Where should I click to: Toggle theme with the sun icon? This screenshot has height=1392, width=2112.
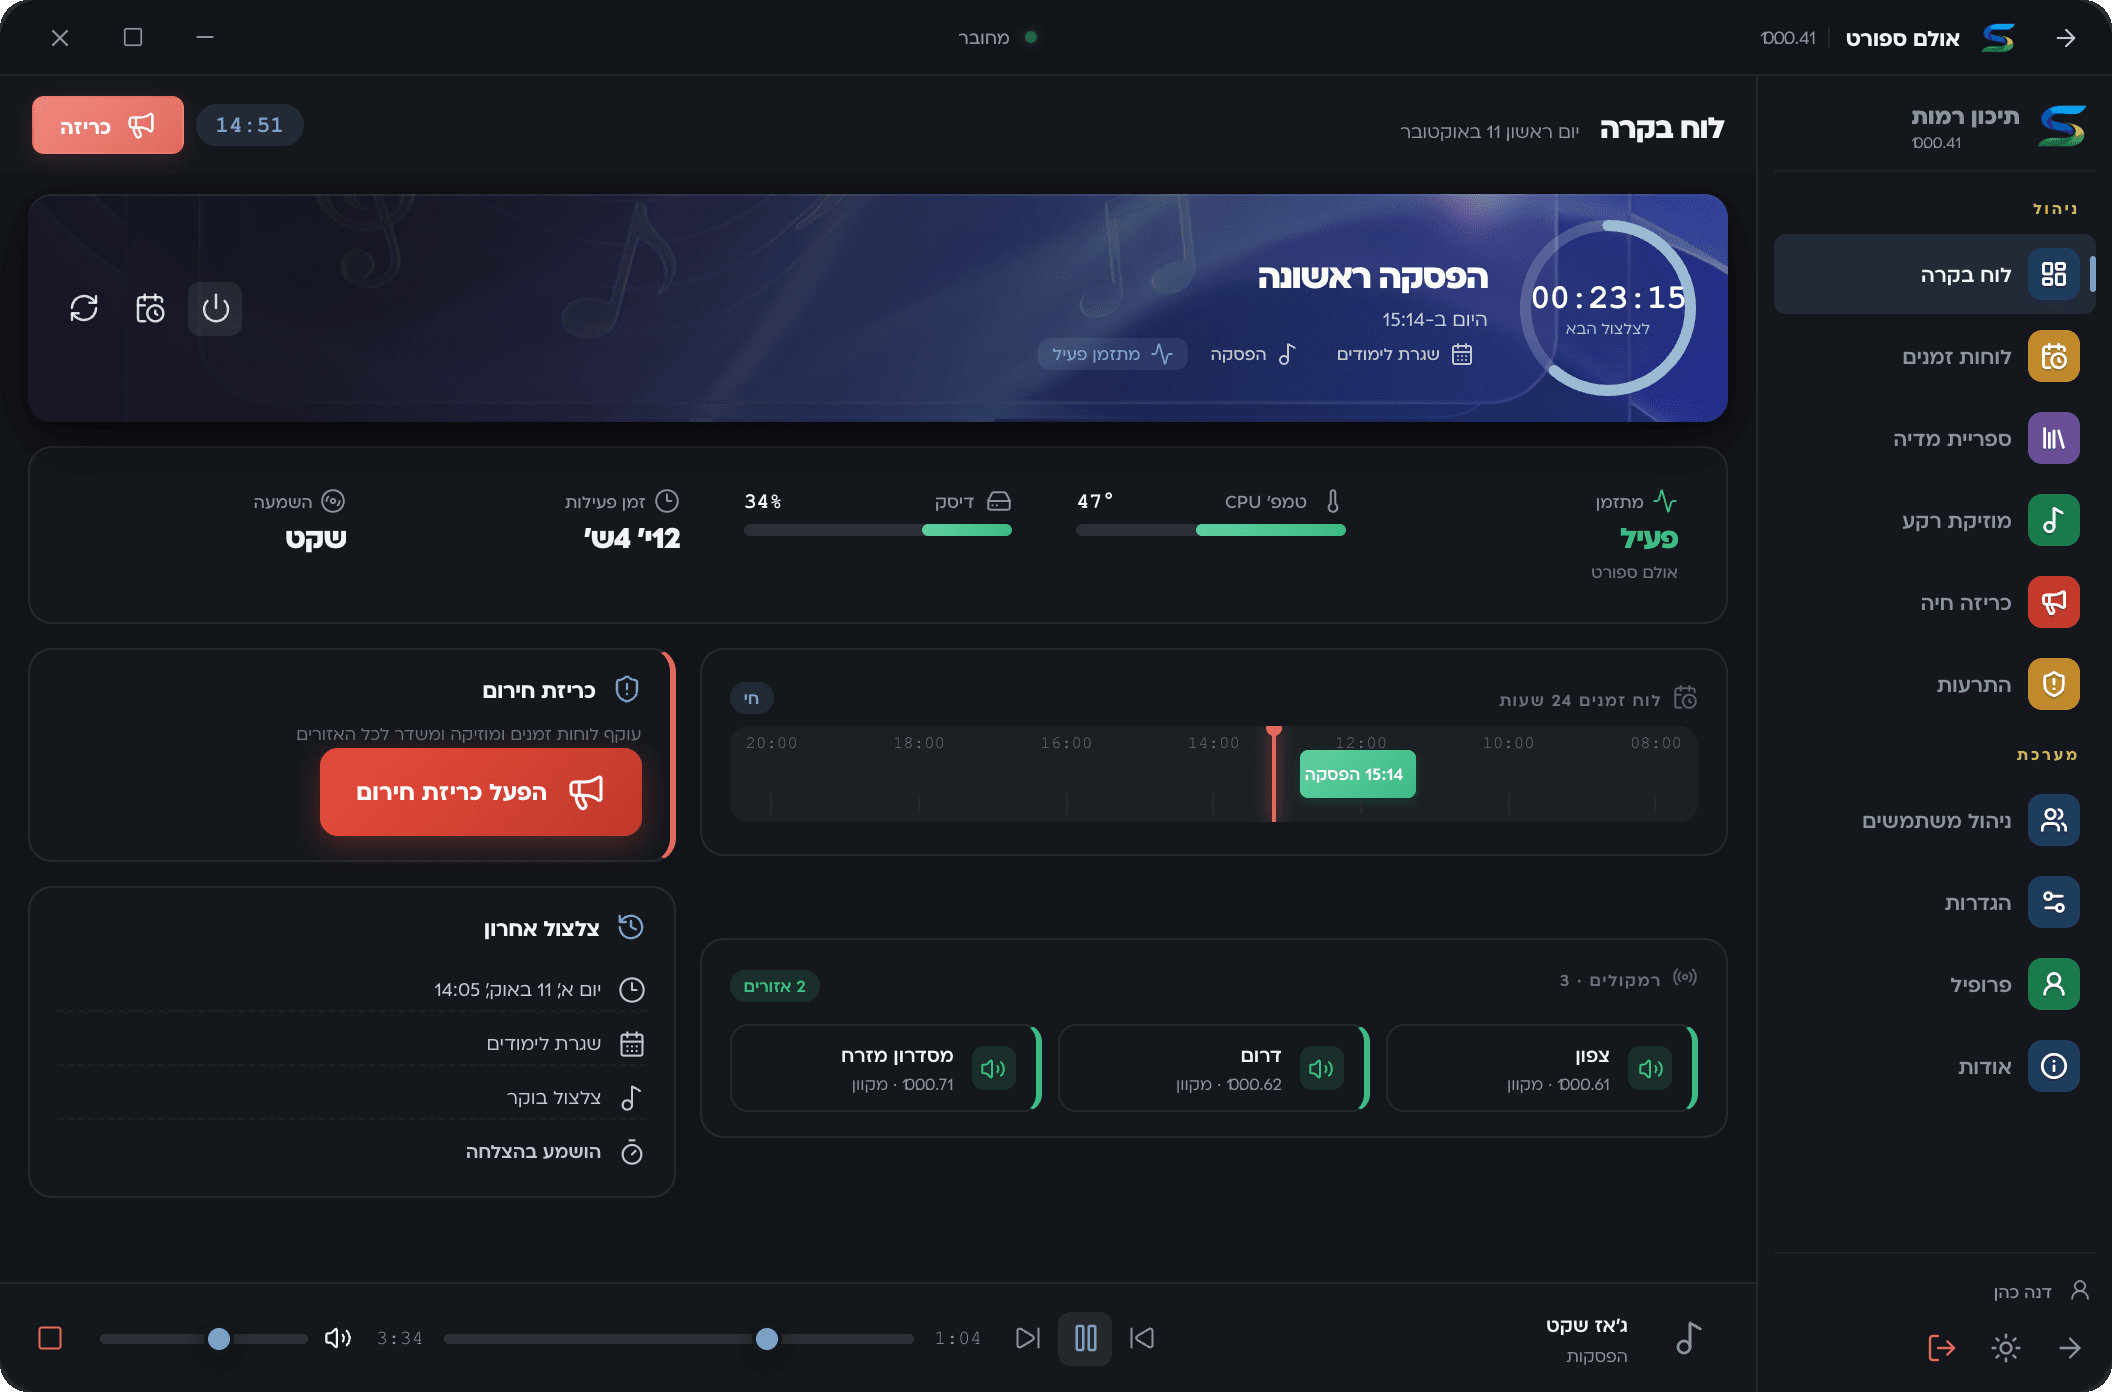click(2005, 1348)
